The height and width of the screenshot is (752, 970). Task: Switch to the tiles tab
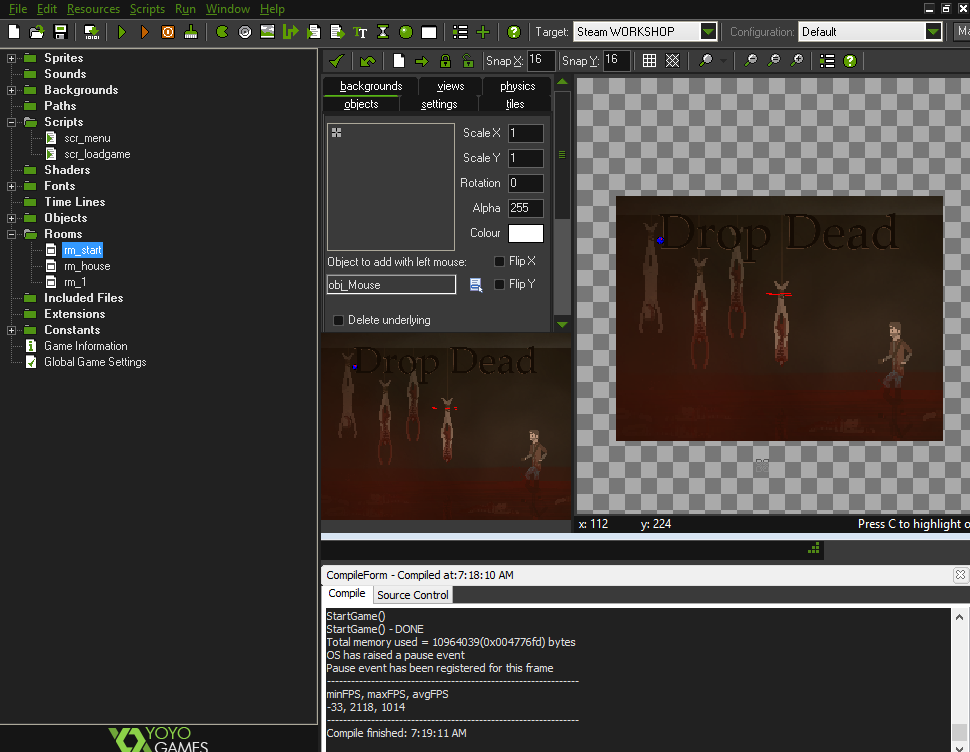[x=515, y=104]
